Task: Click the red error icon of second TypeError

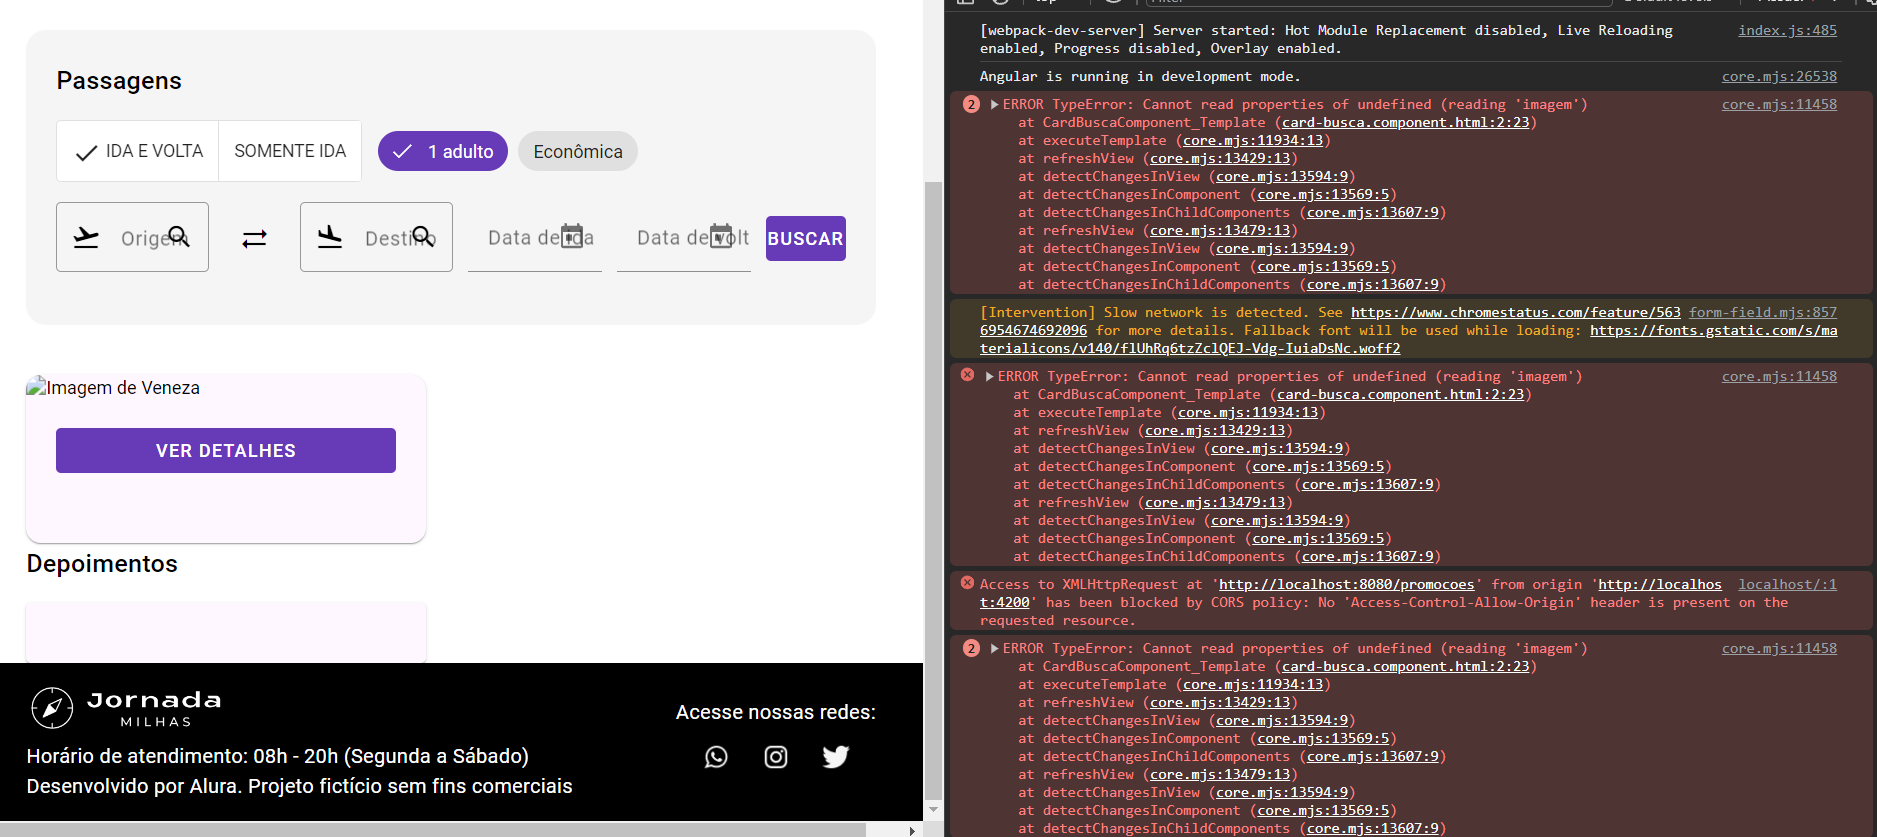Action: [x=967, y=375]
